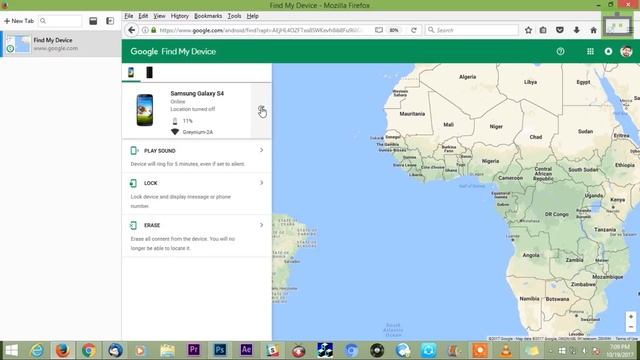The image size is (640, 360).
Task: Click Angola label on map
Action: point(531,255)
